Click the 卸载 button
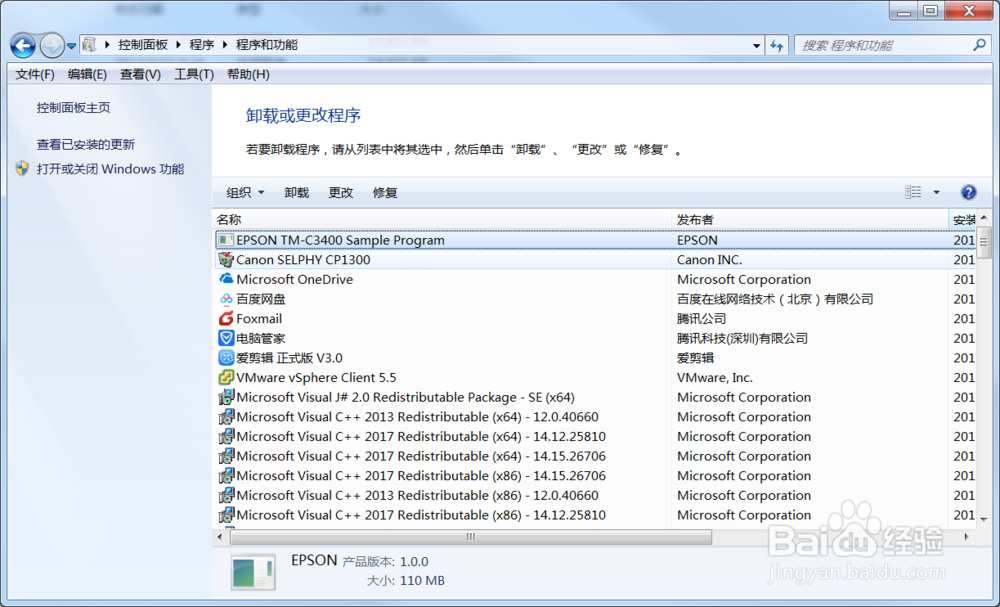 pos(297,193)
